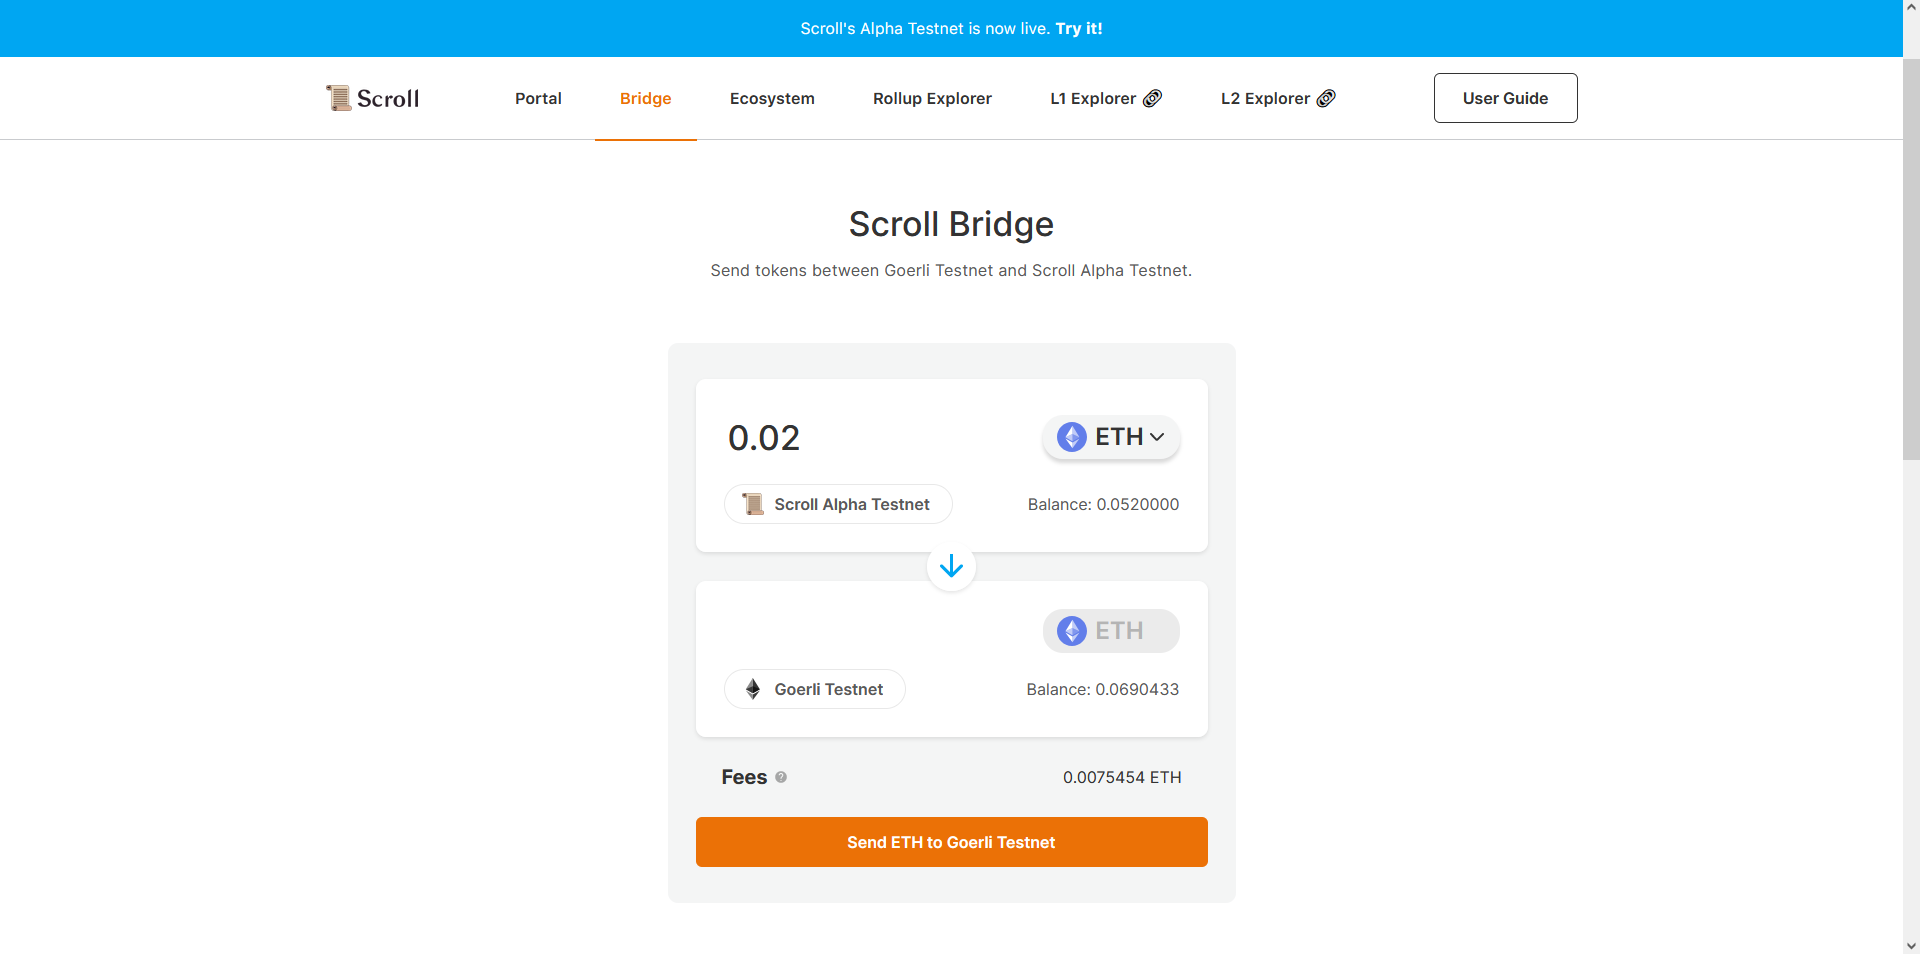
Task: Select the Bridge tab
Action: click(645, 98)
